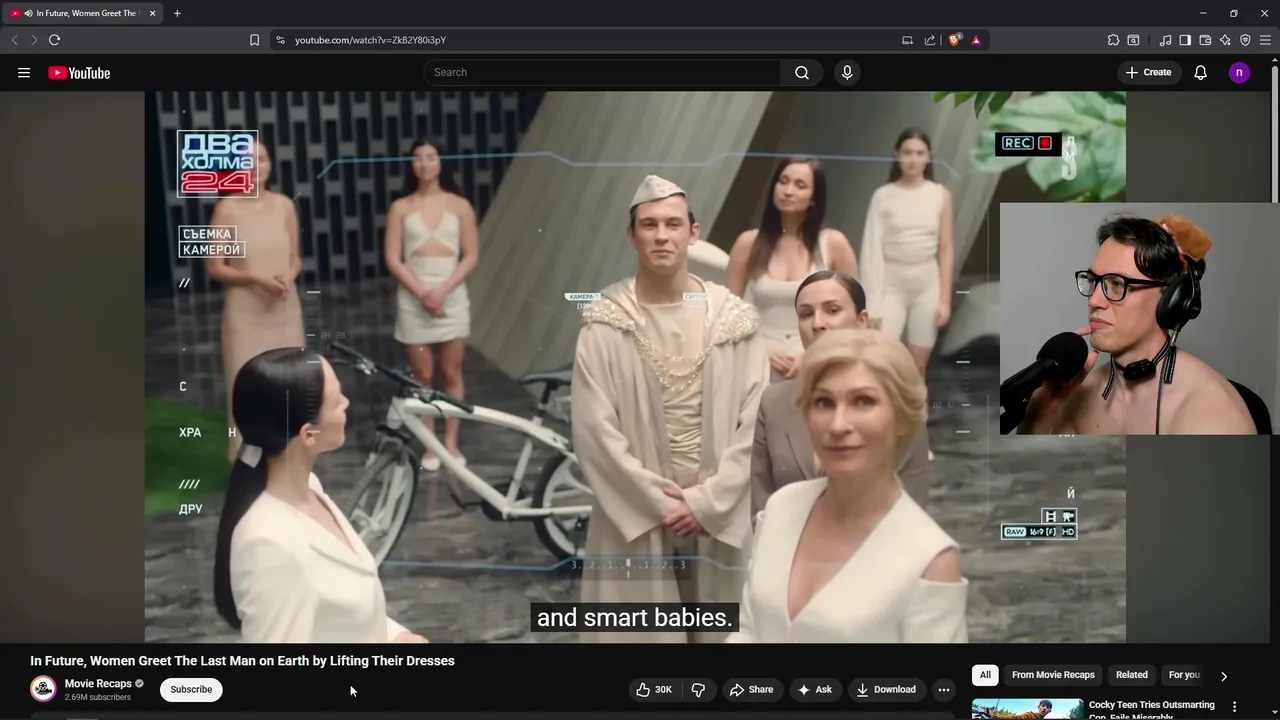This screenshot has width=1280, height=720.
Task: Open site settings icon in the address bar
Action: (x=280, y=40)
